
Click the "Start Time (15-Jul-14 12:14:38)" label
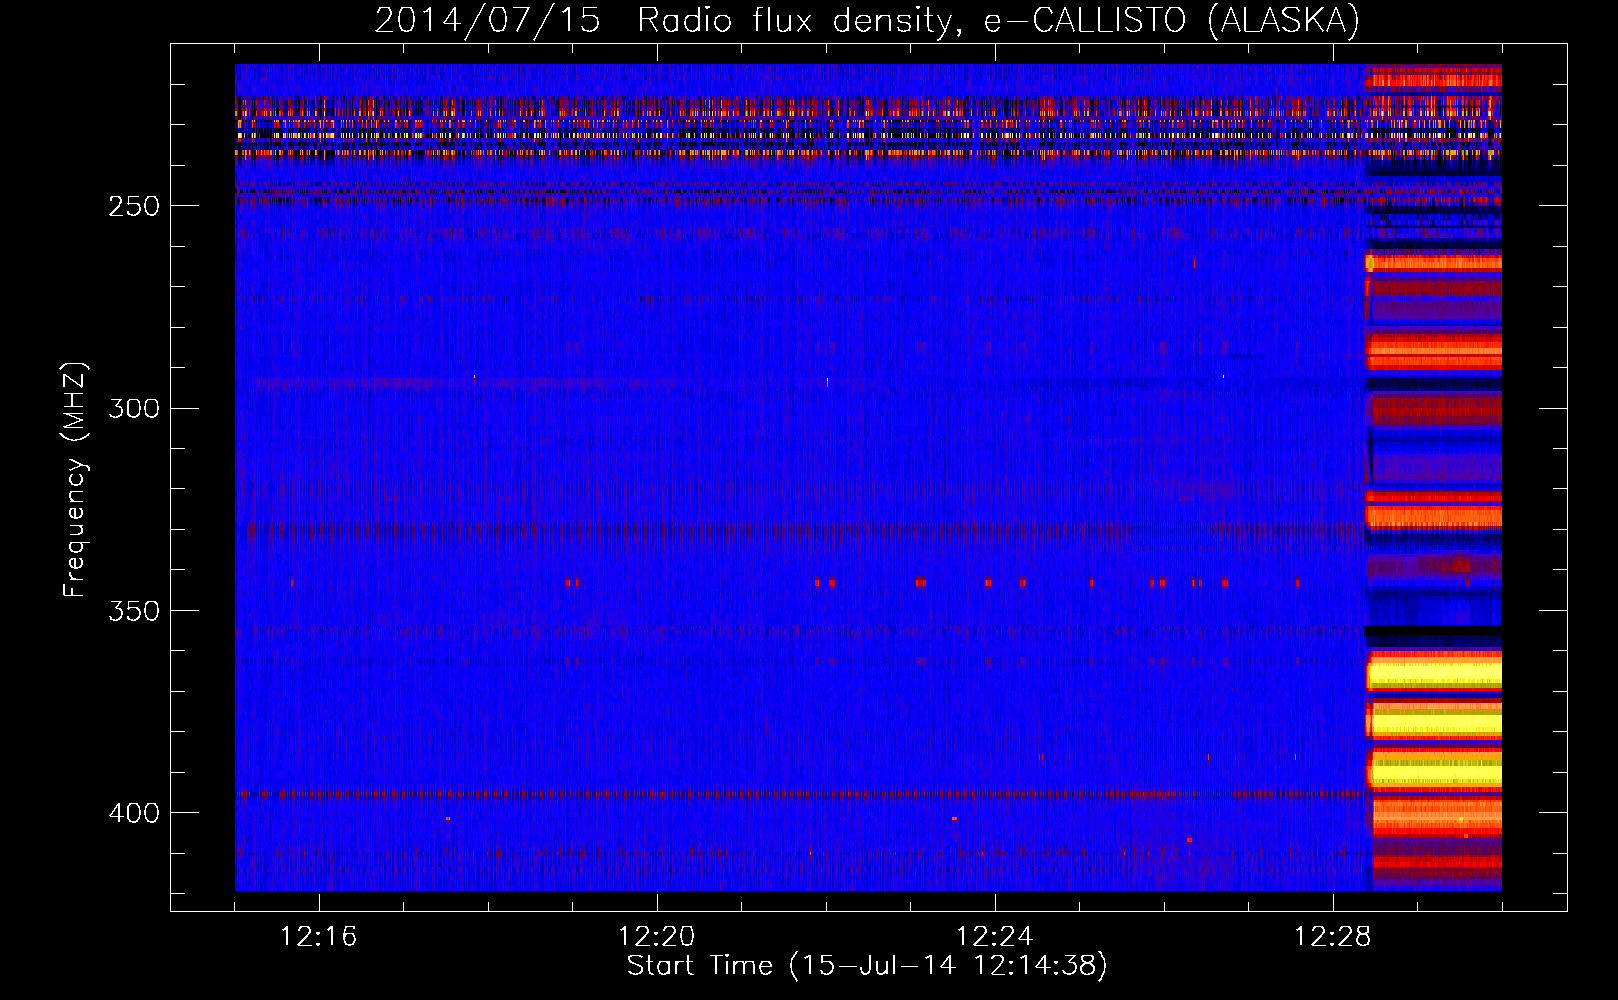coord(867,966)
